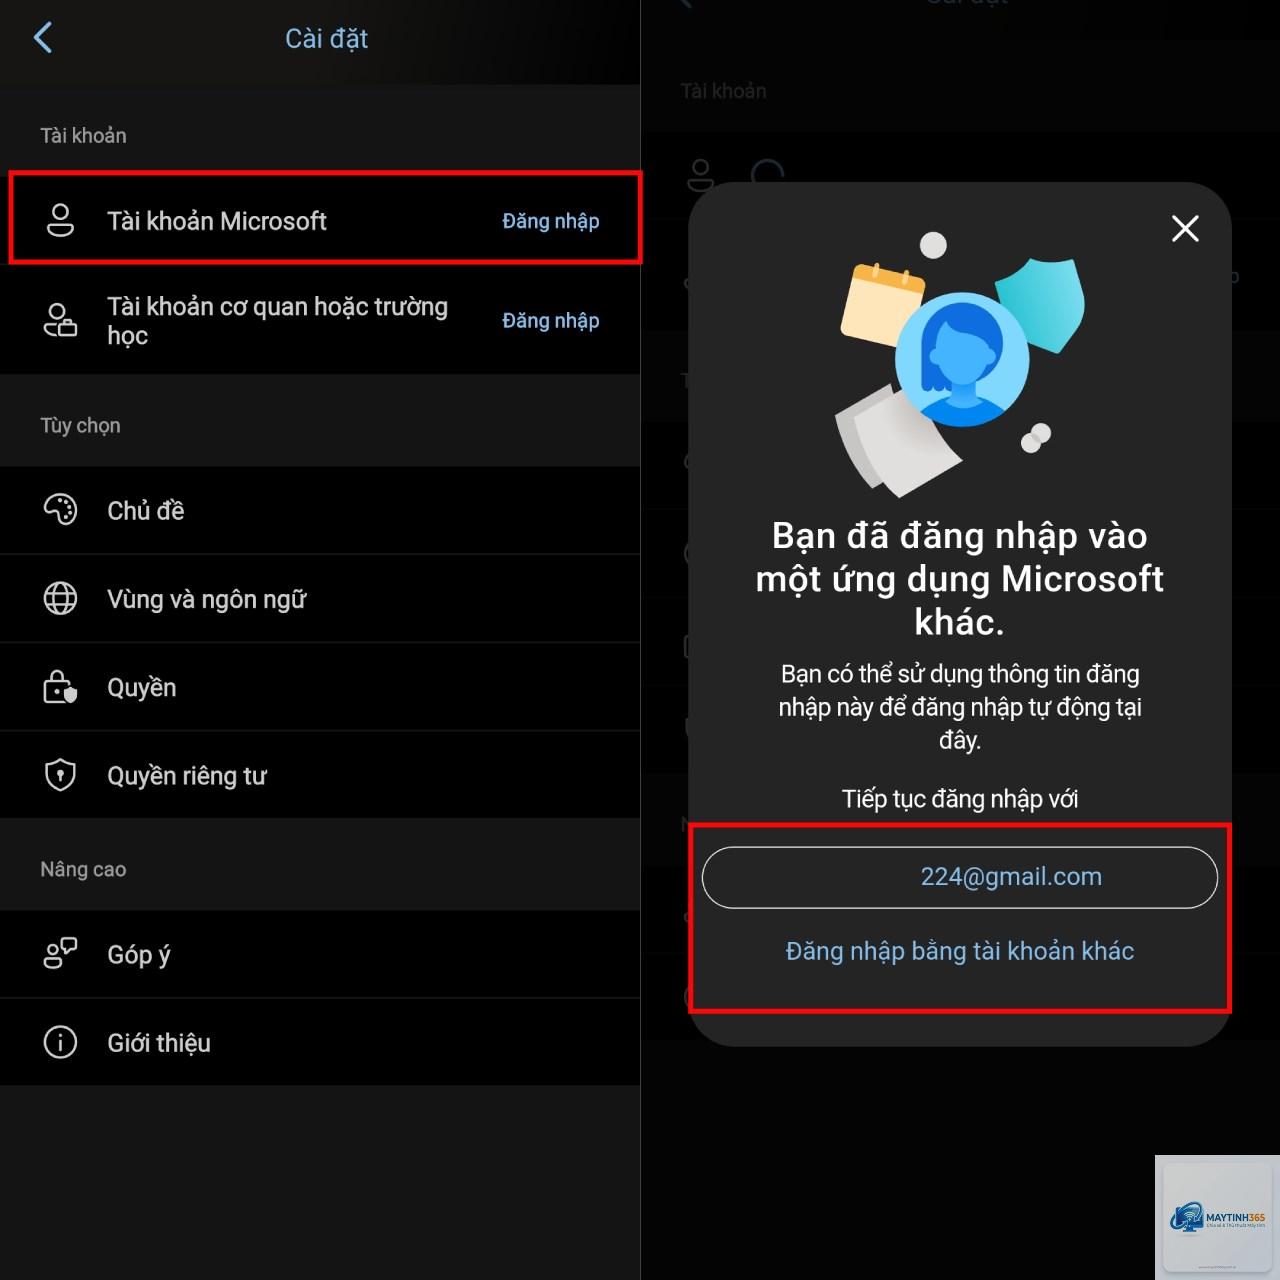The image size is (1280, 1280).
Task: Click the shield icon for Quyền riêng tư
Action: point(60,775)
